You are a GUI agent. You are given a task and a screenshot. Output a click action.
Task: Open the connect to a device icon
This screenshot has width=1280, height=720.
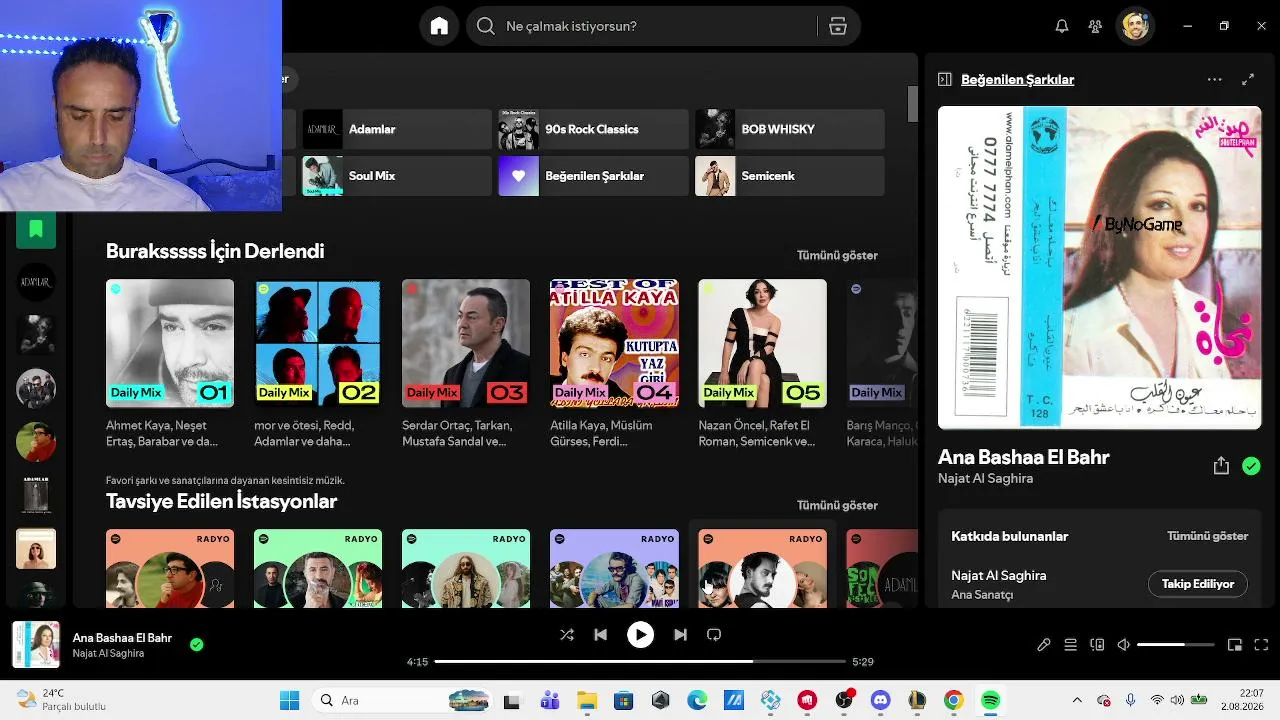point(1097,645)
